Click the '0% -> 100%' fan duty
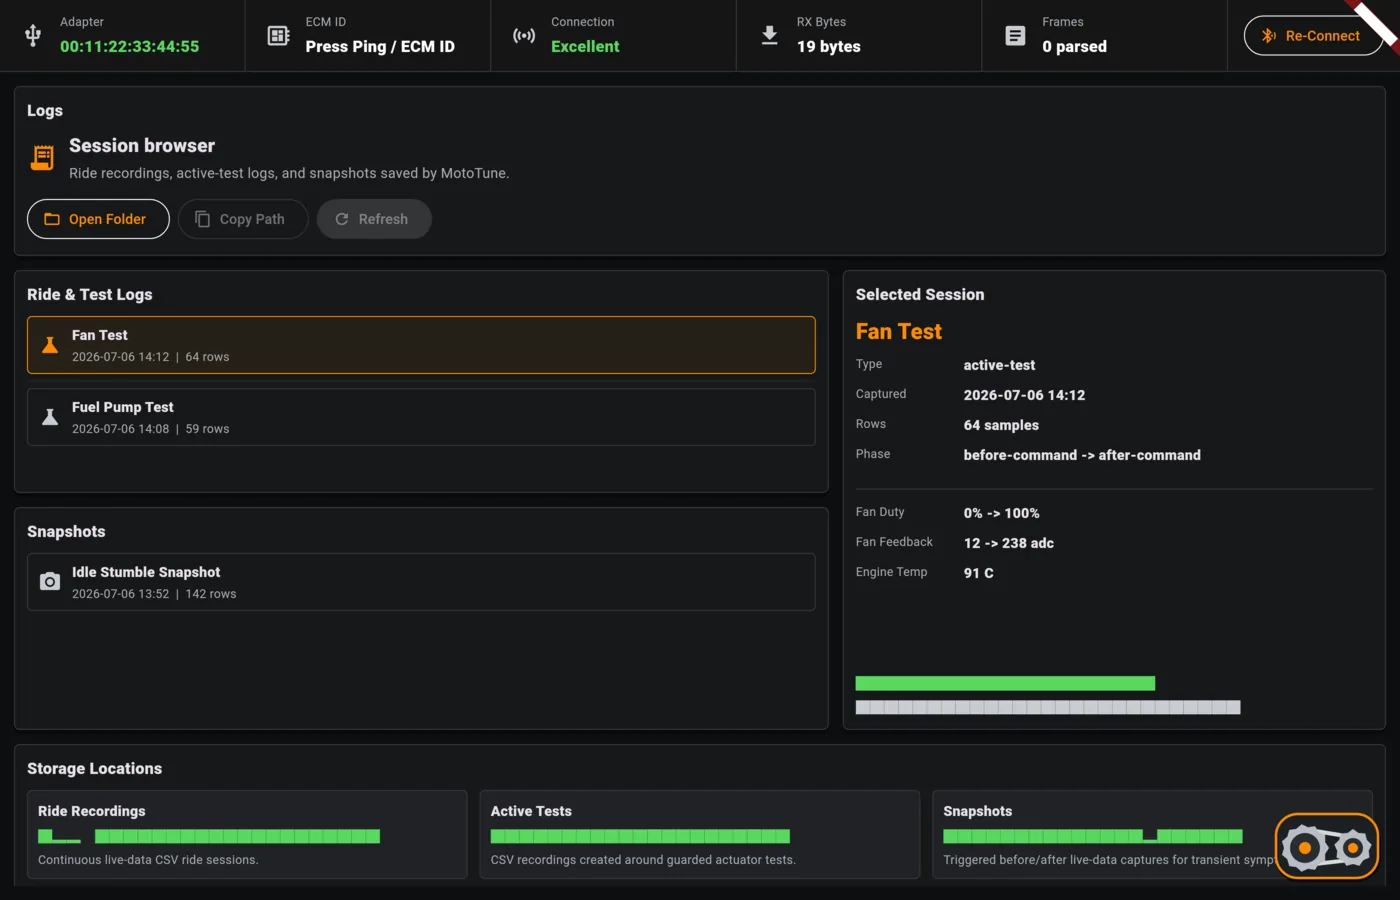 point(1001,513)
